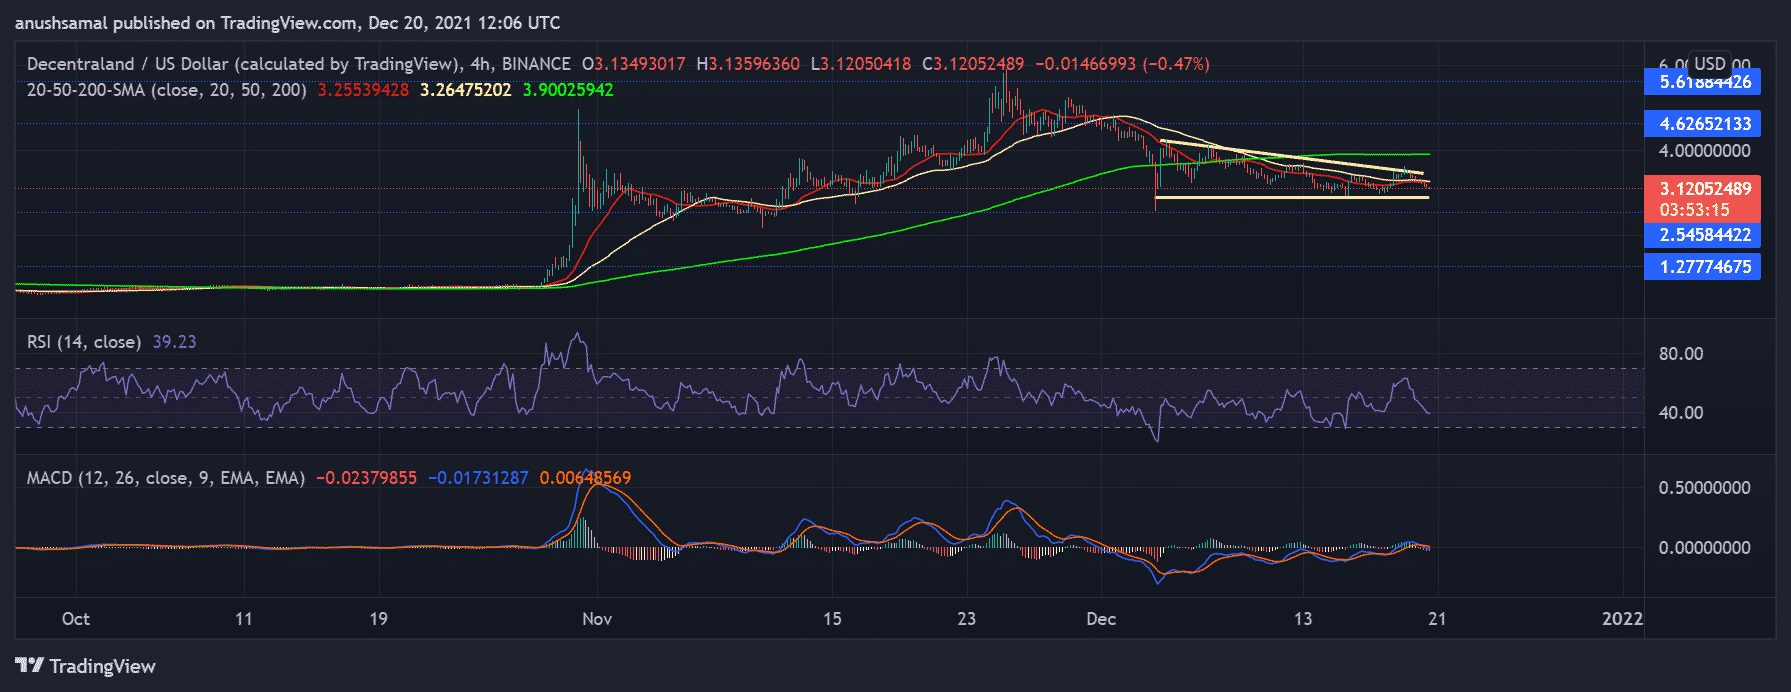Click the Dec label on time axis
The width and height of the screenshot is (1791, 692).
click(1101, 619)
